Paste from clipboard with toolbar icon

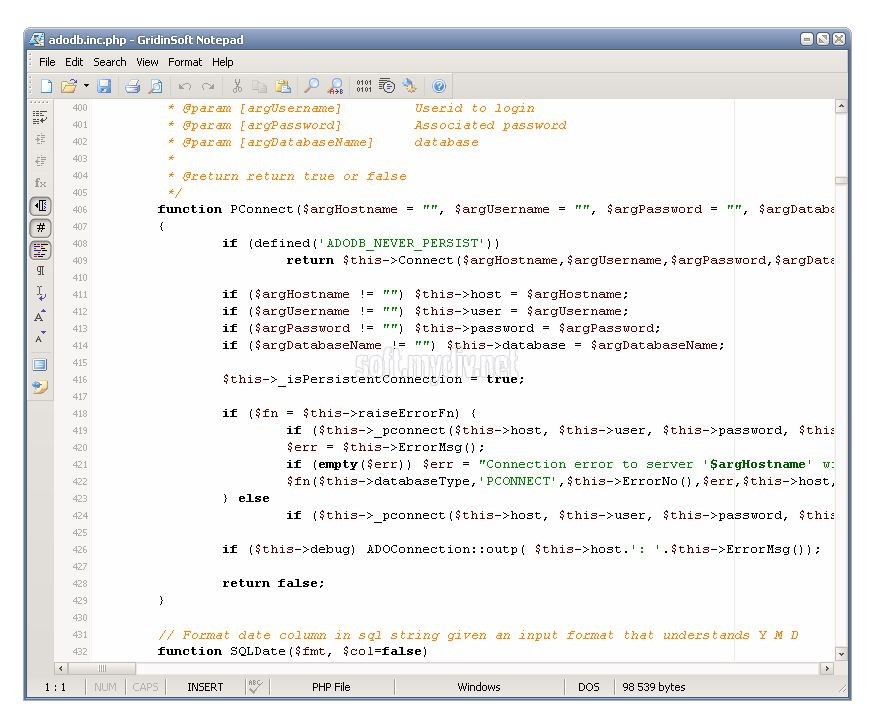click(283, 86)
